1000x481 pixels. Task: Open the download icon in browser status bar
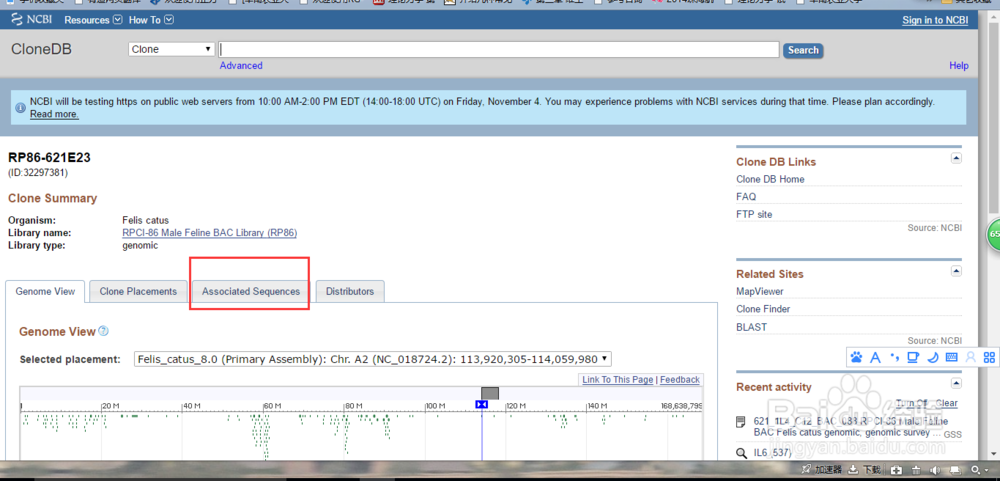[x=852, y=470]
